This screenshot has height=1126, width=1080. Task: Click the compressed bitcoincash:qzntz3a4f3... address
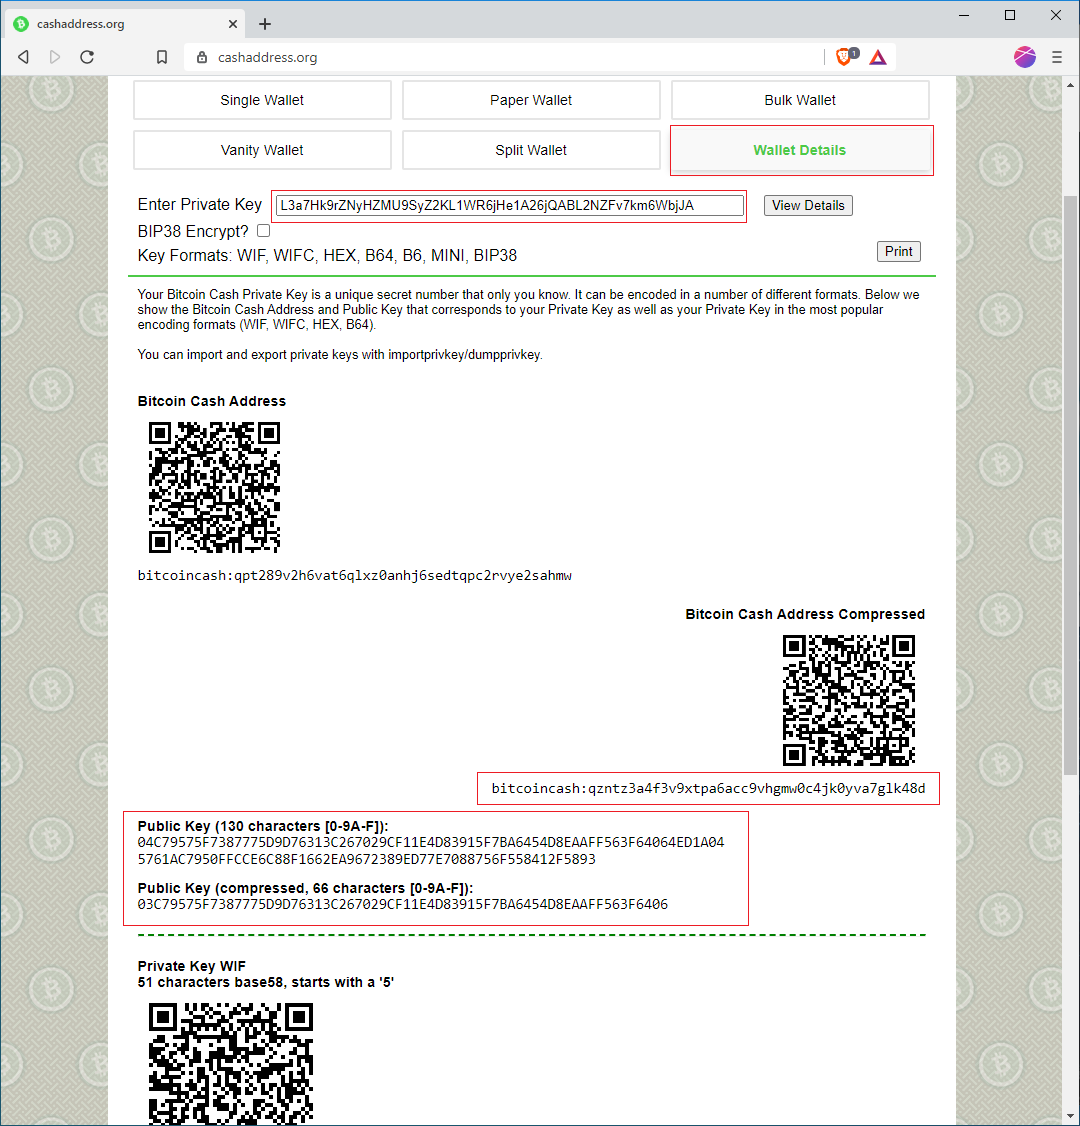[x=708, y=788]
